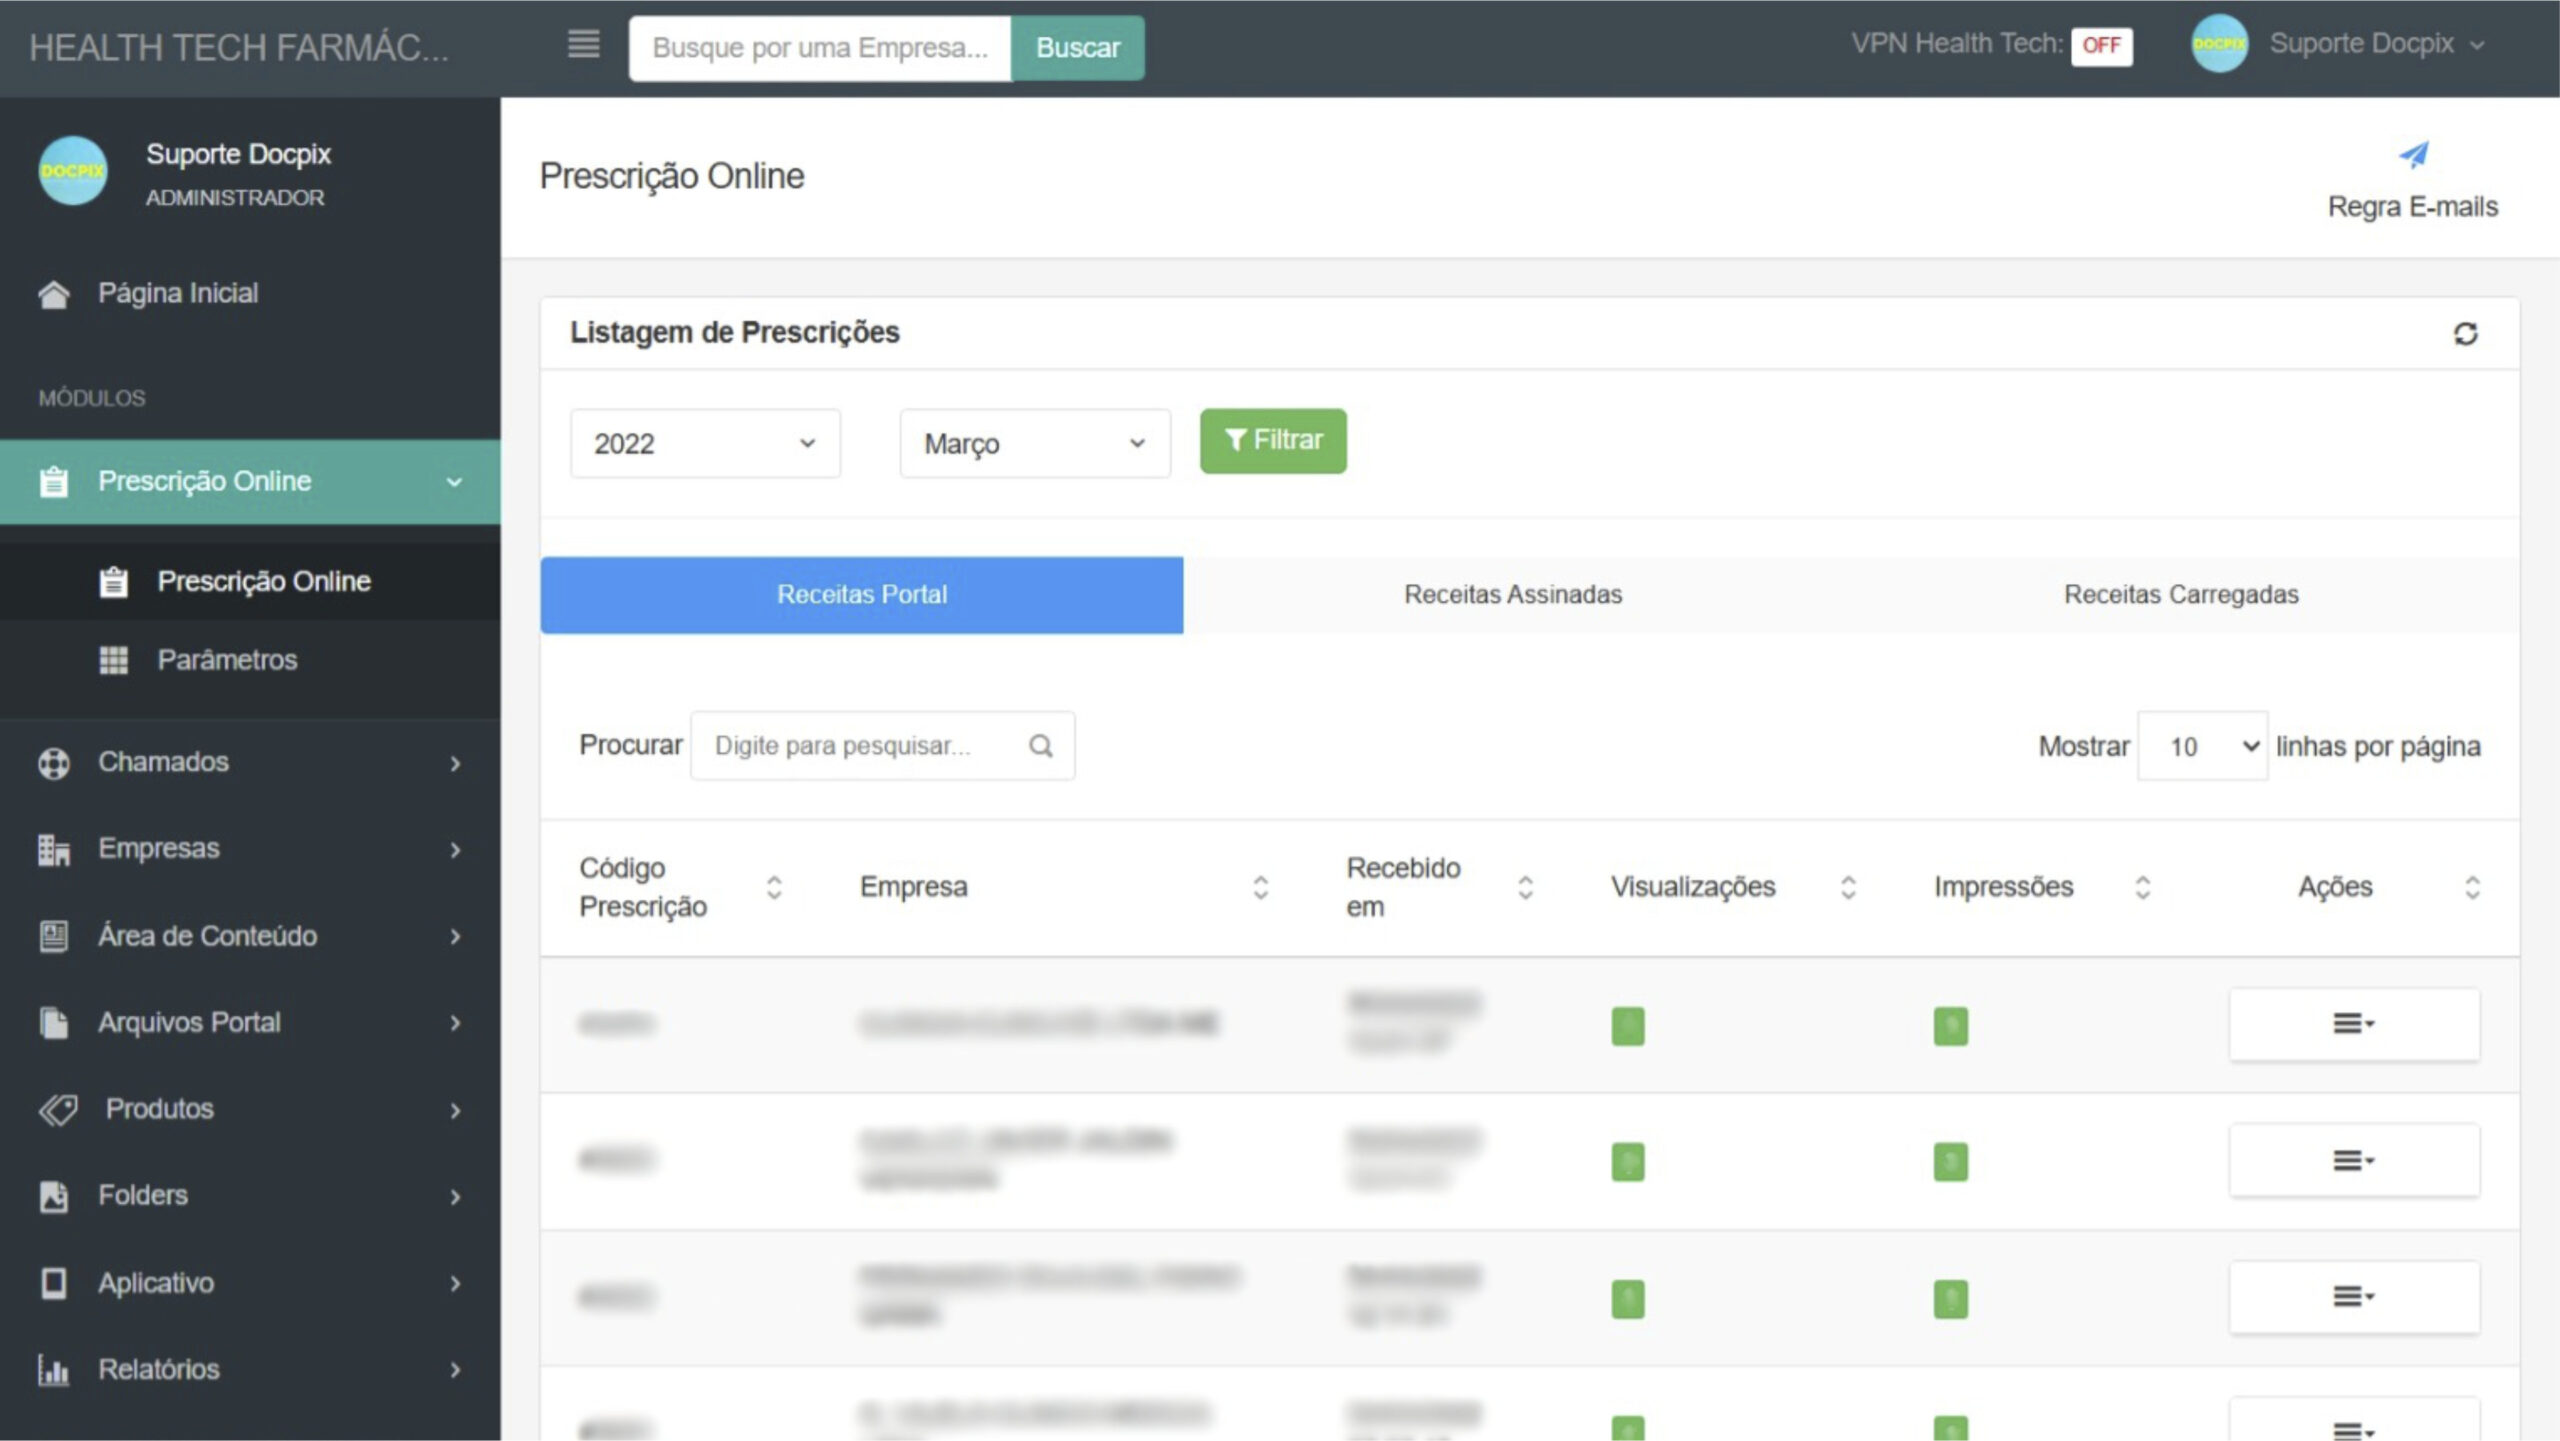The image size is (2560, 1441).
Task: Click the green Visualizações badge in first row
Action: coord(1627,1026)
